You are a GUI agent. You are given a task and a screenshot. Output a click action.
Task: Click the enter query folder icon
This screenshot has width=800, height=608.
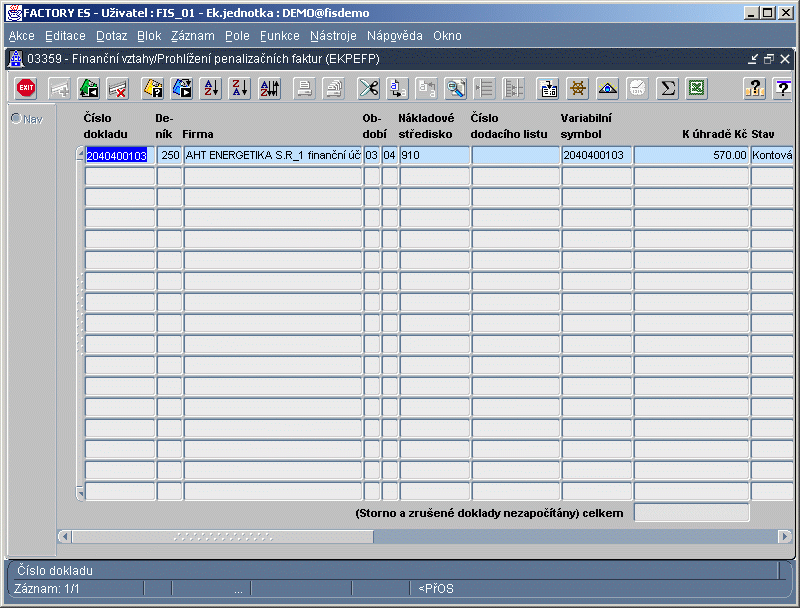pos(152,88)
